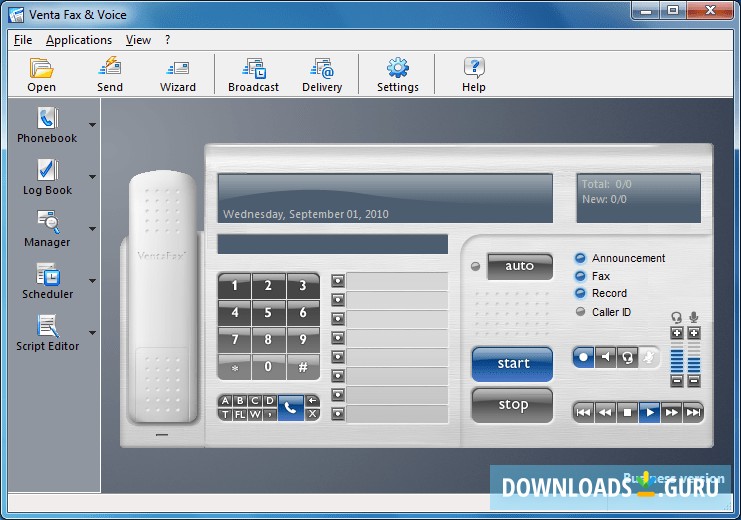
Task: Open Settings gear in toolbar
Action: pos(398,75)
